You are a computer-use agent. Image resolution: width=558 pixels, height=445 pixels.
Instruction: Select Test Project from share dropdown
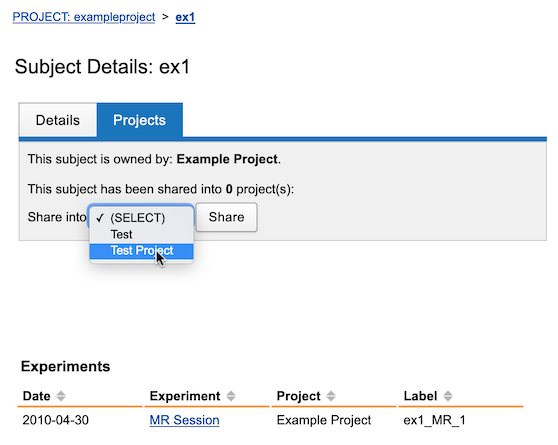click(x=141, y=251)
